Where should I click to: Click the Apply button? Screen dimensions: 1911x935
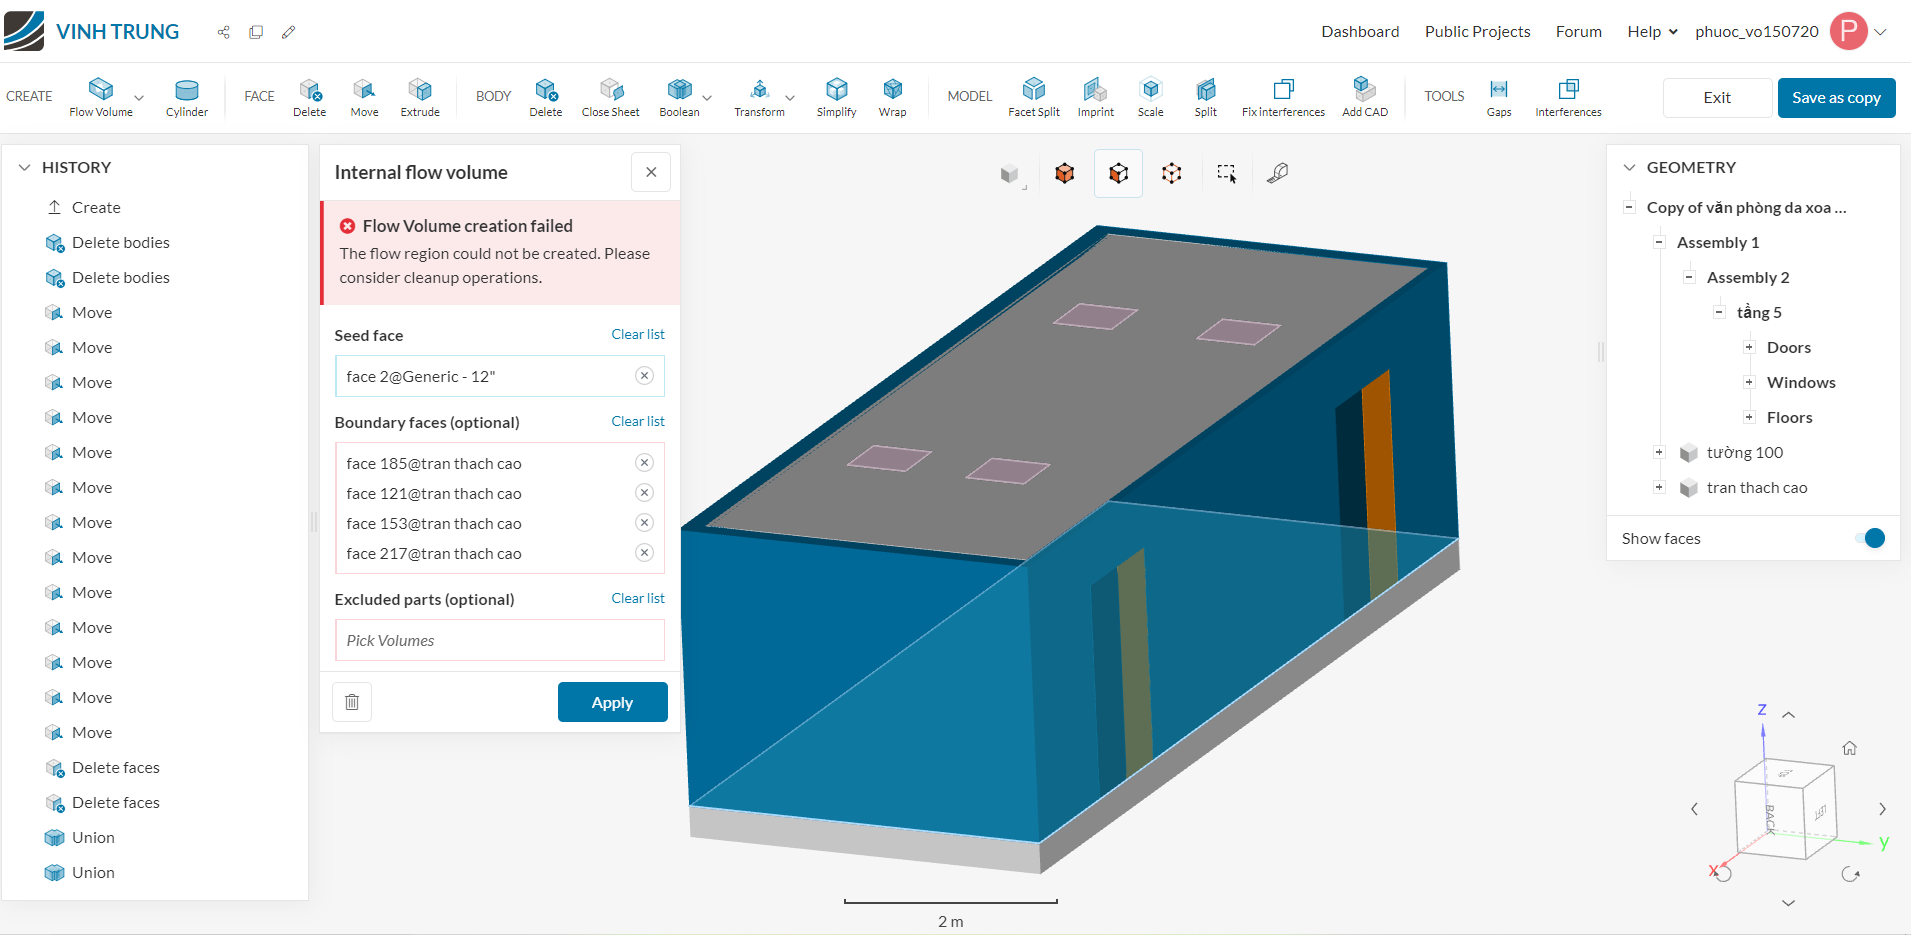[x=612, y=702]
